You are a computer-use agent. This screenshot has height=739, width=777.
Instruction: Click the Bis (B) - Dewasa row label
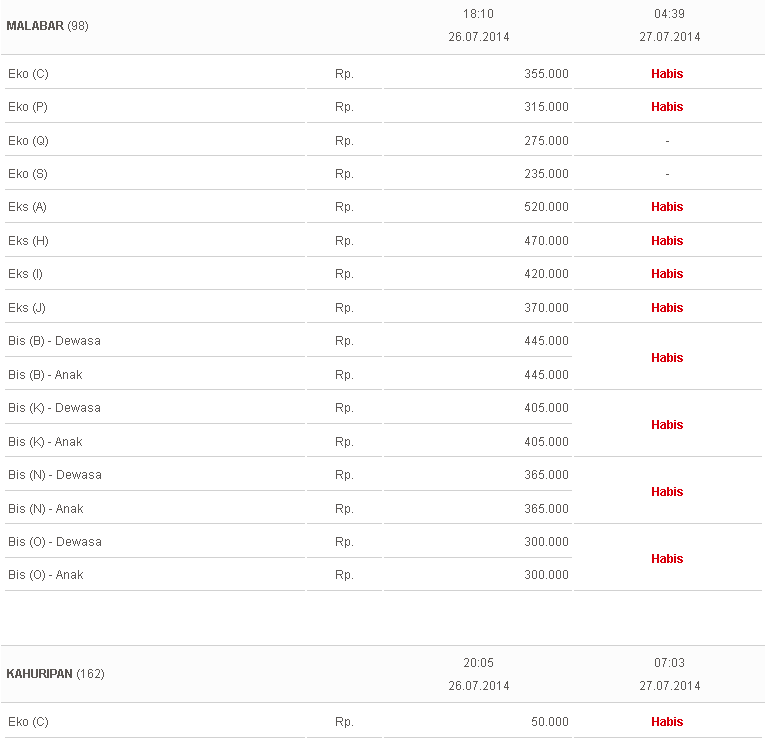(x=54, y=341)
